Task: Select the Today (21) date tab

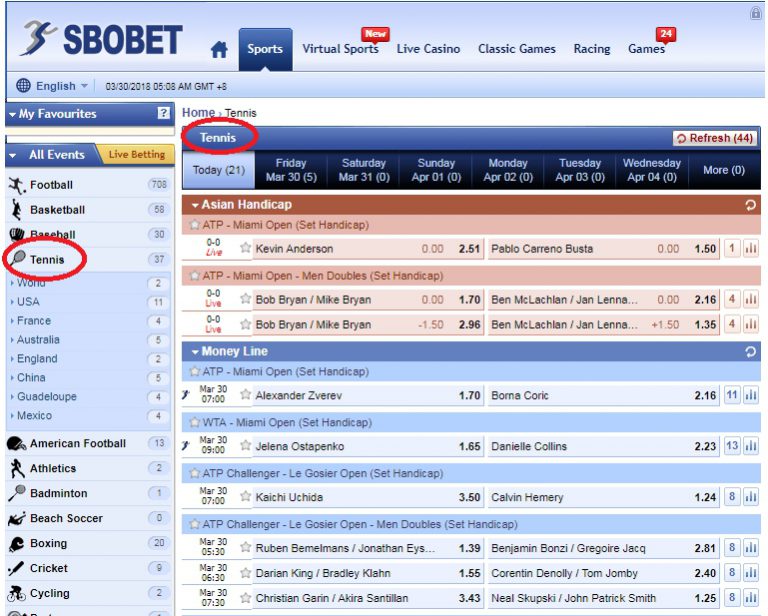Action: coord(218,170)
